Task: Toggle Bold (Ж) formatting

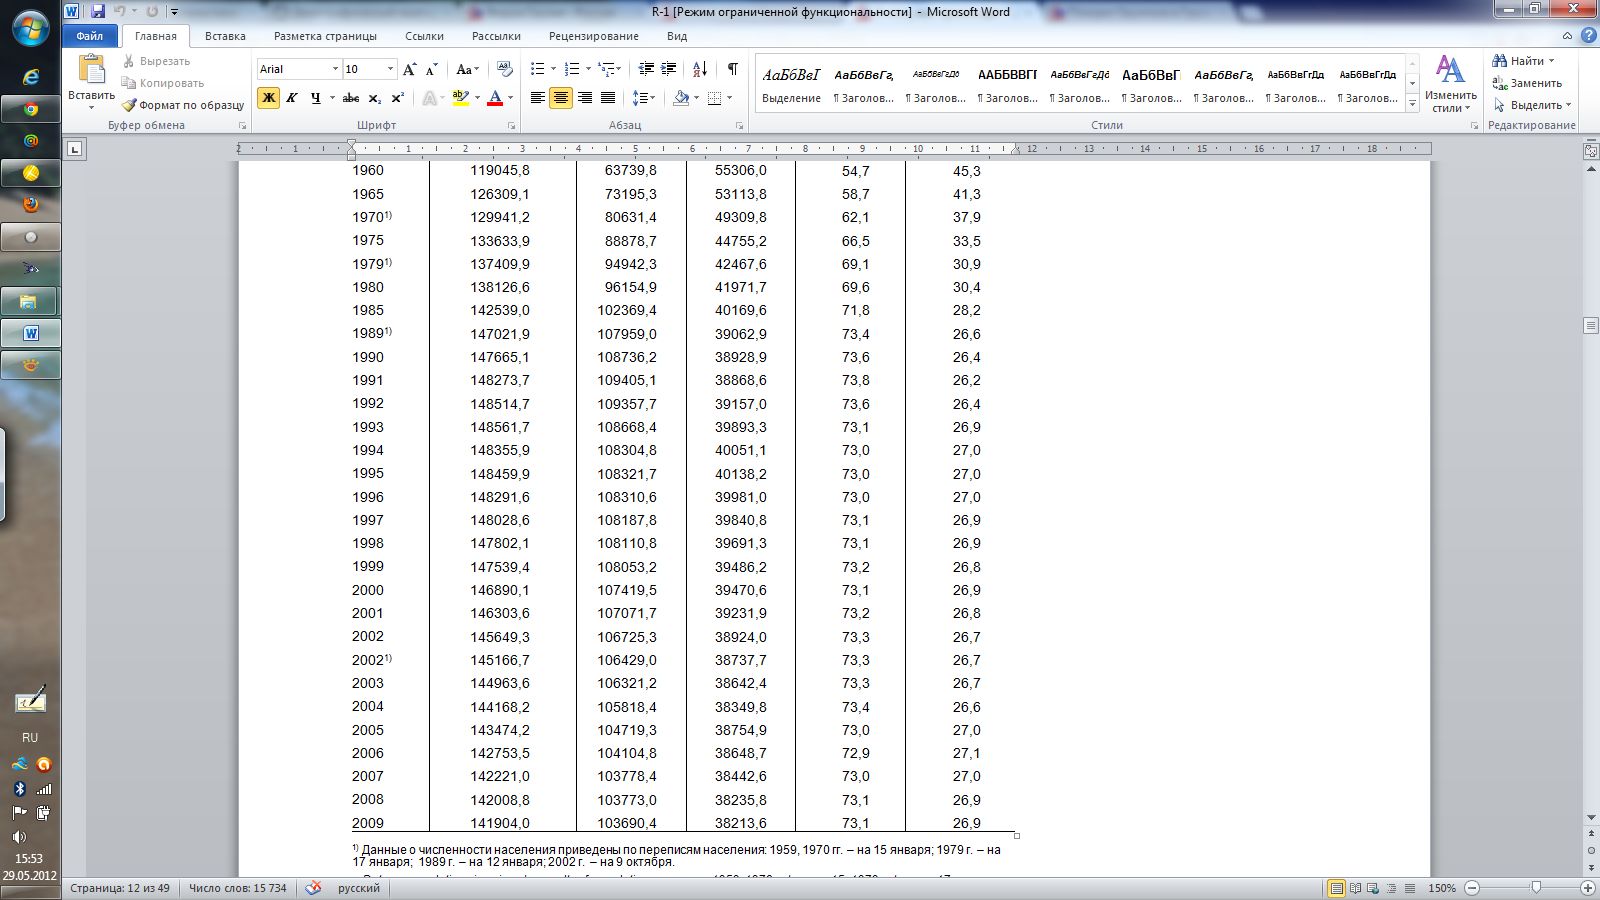Action: click(268, 98)
